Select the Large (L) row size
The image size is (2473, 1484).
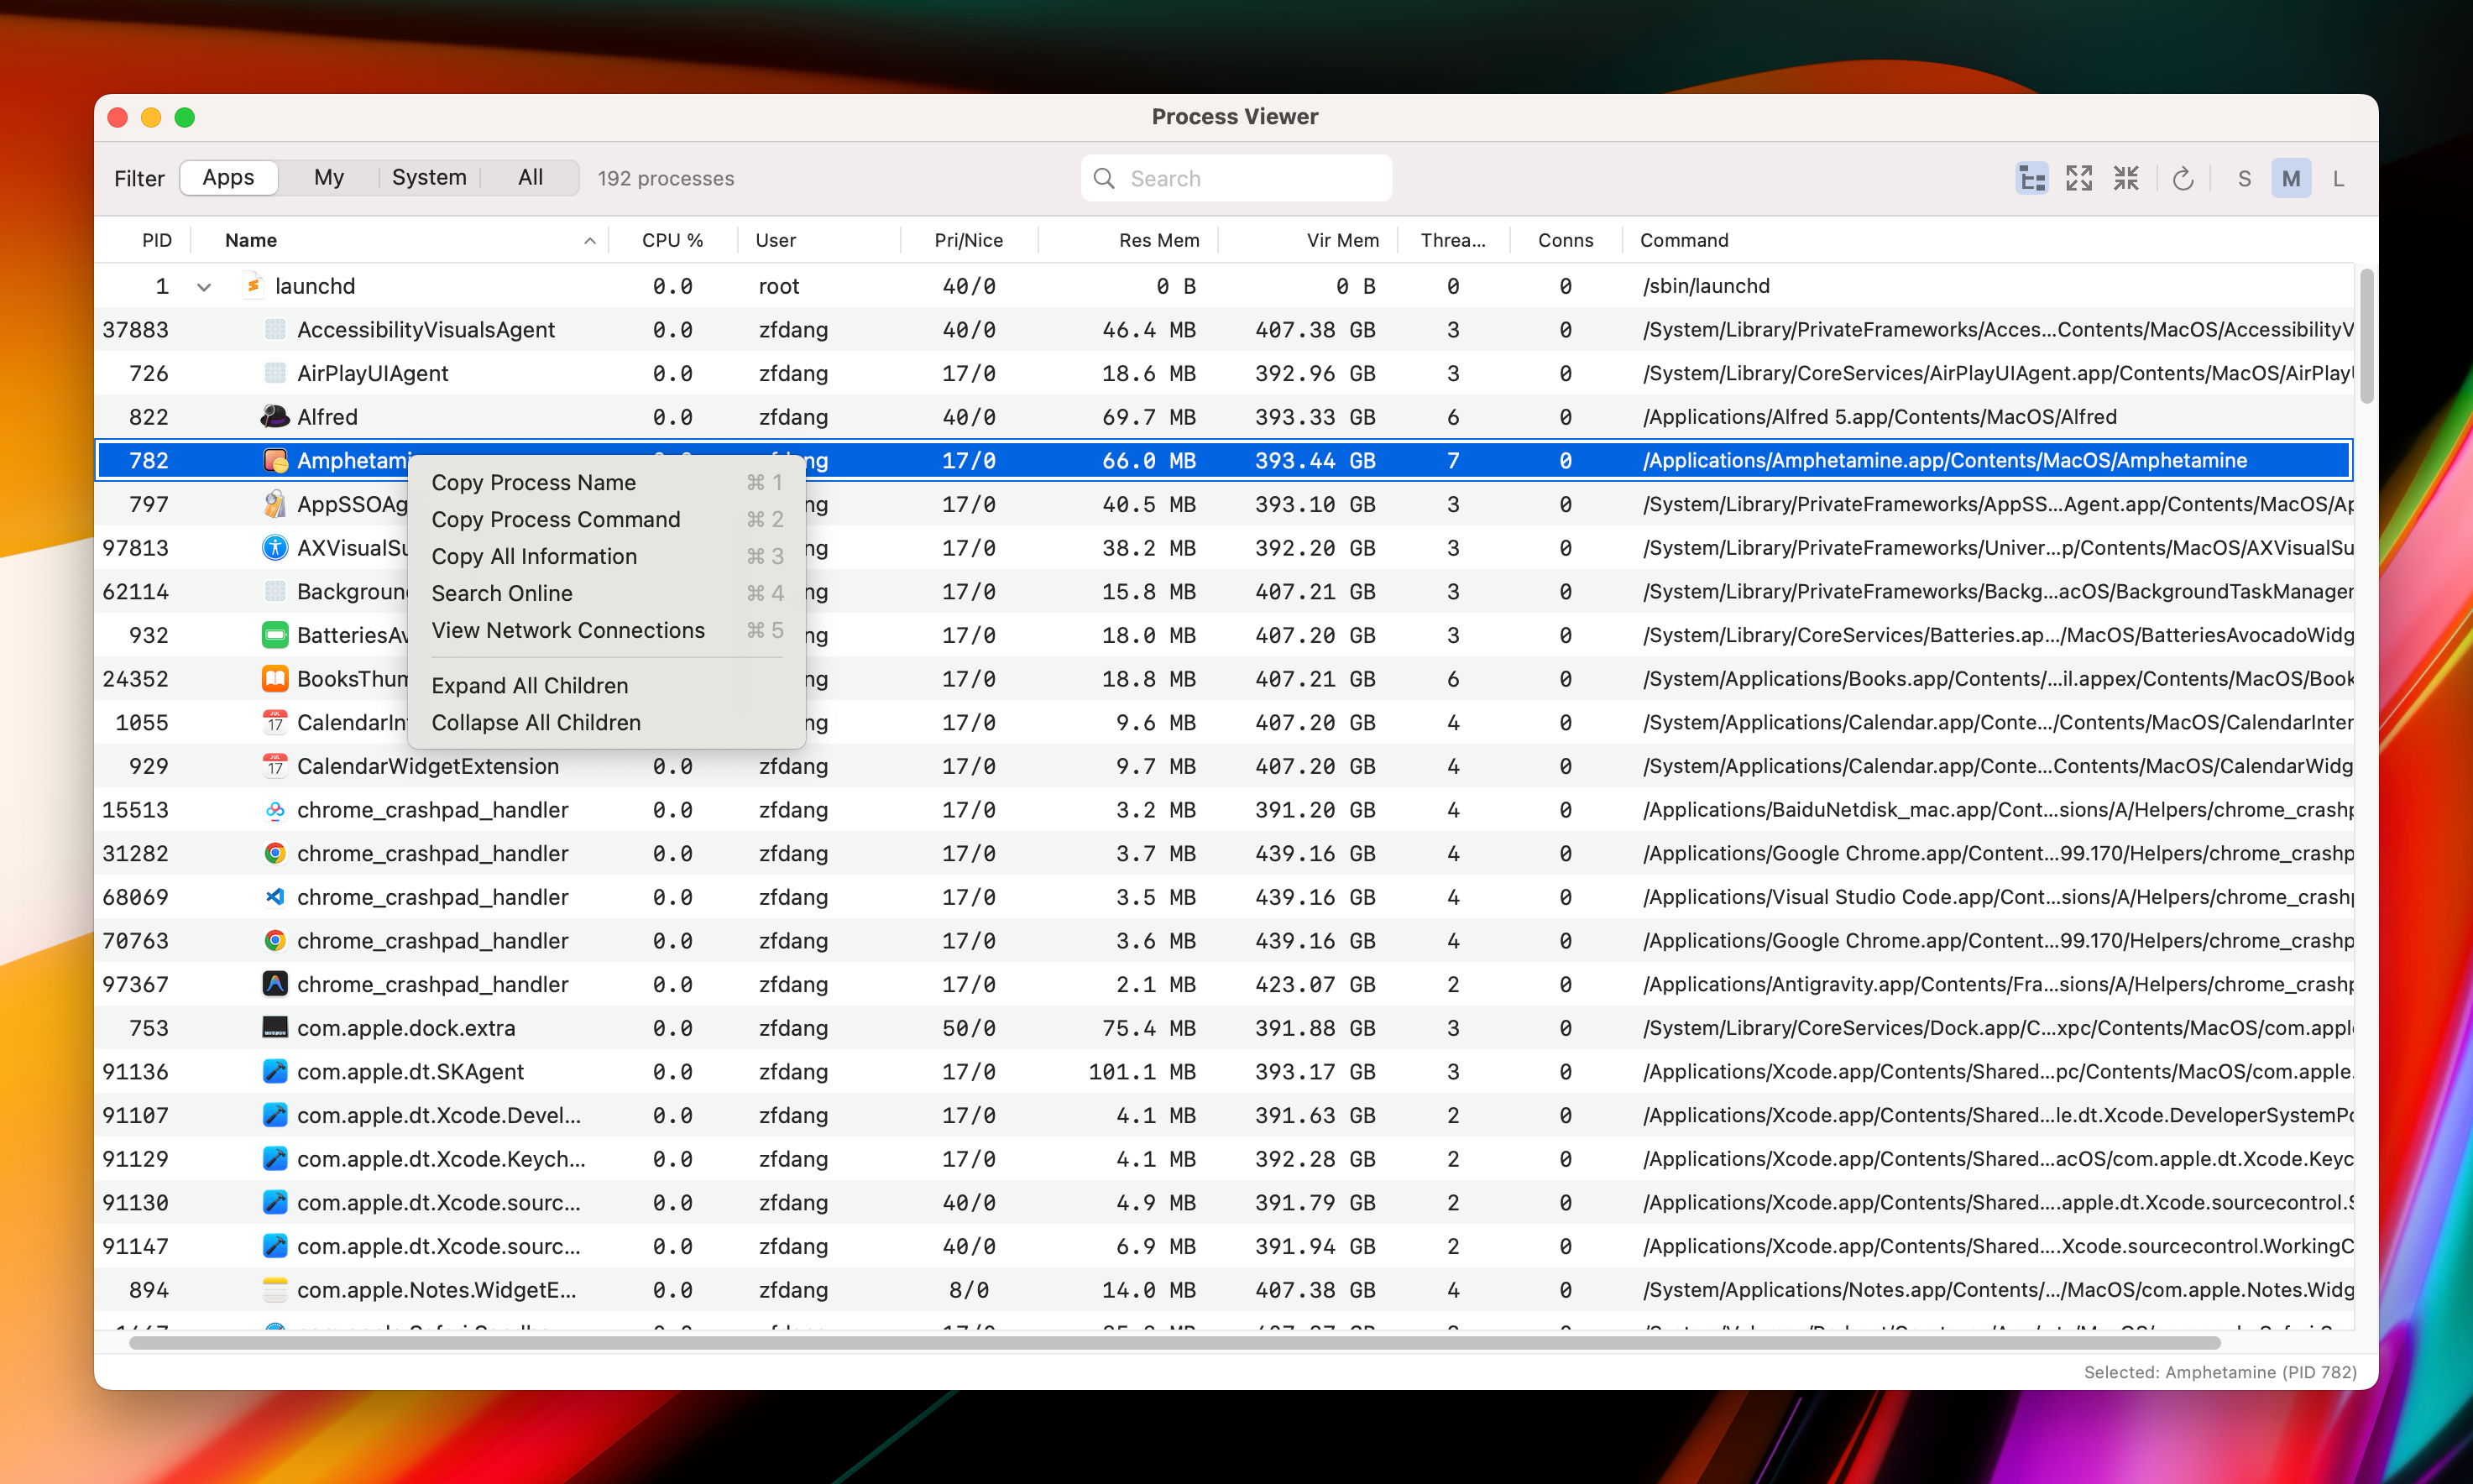click(2338, 178)
